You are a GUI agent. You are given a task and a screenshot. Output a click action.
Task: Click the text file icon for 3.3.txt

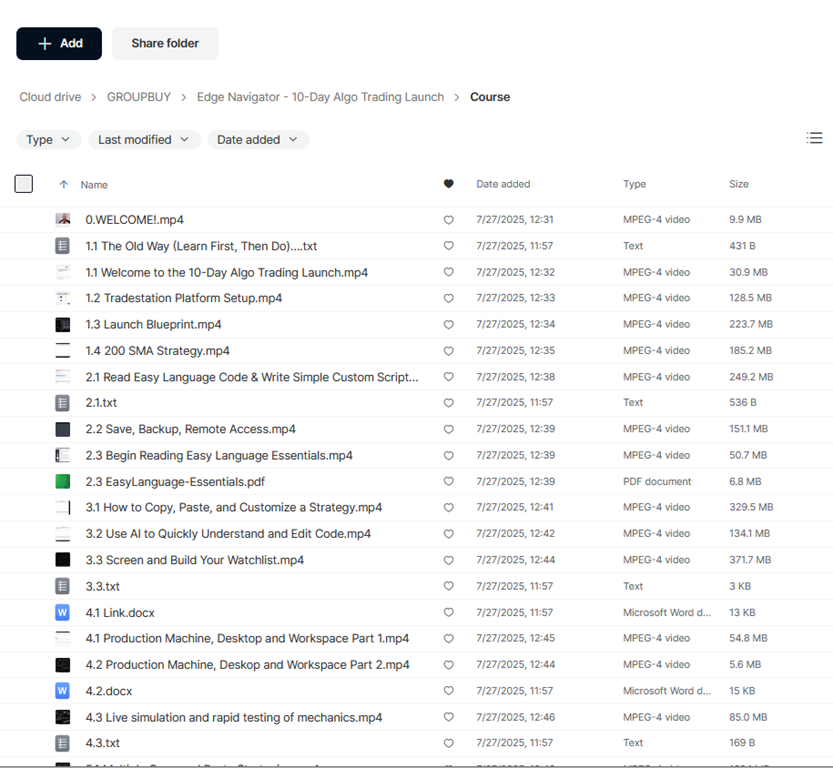[x=63, y=586]
